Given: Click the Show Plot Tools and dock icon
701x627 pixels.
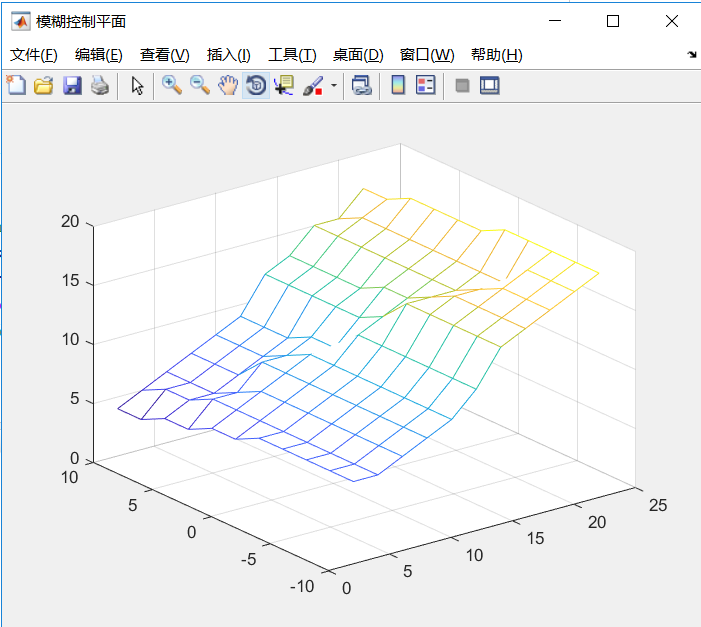Looking at the screenshot, I should [490, 85].
